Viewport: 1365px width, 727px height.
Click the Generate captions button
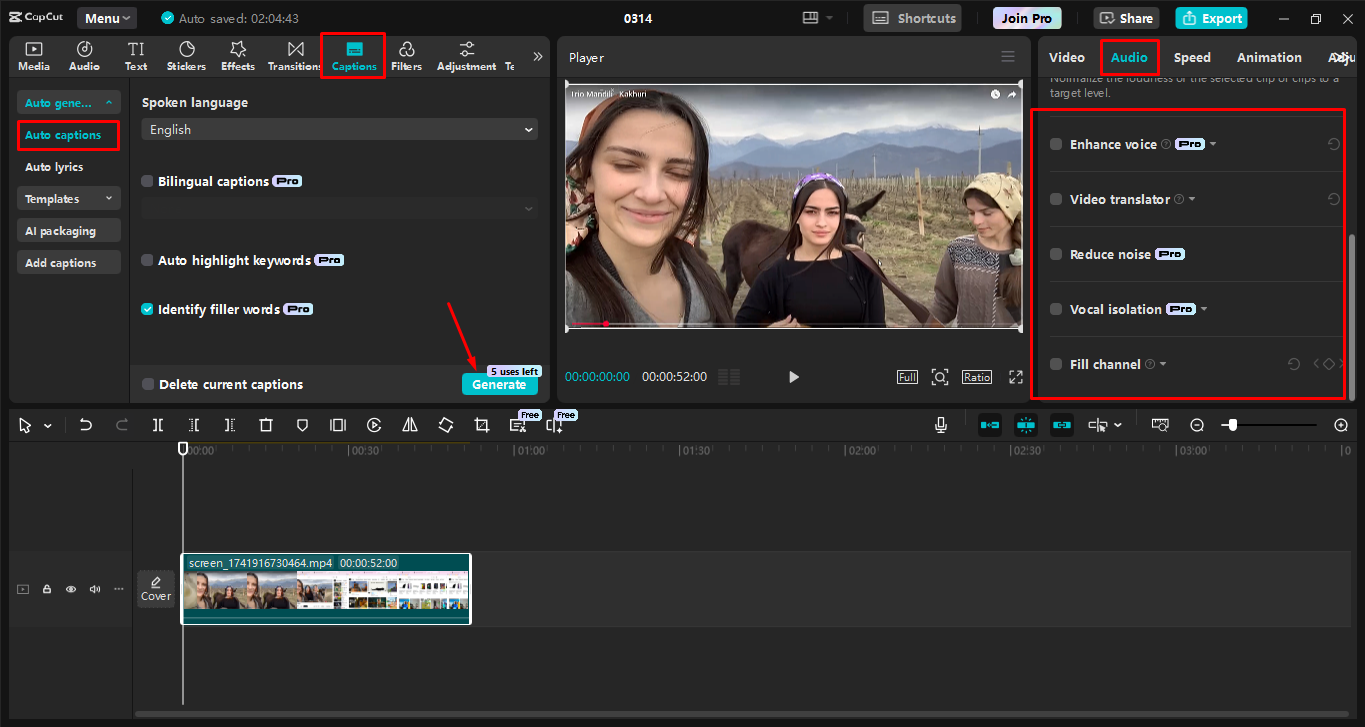(499, 384)
